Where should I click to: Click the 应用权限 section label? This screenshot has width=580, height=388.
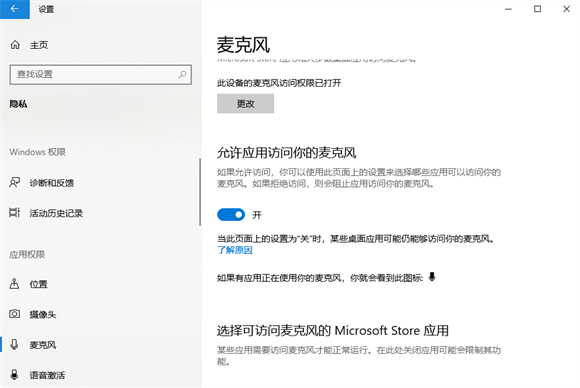point(27,254)
